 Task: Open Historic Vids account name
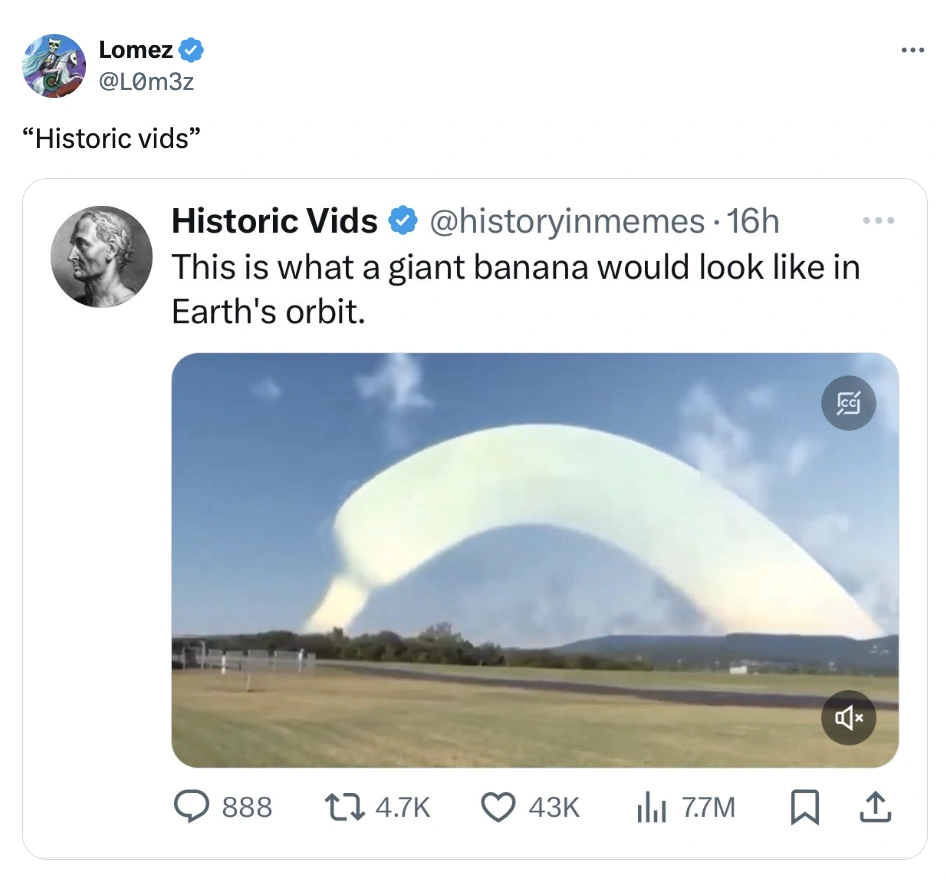click(x=274, y=221)
